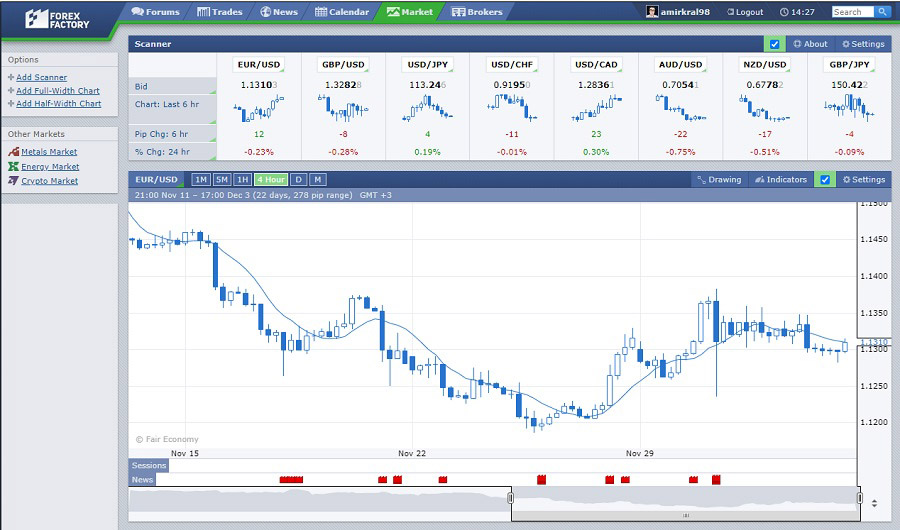The height and width of the screenshot is (530, 900).
Task: Click the current price tag on price axis
Action: click(x=874, y=342)
